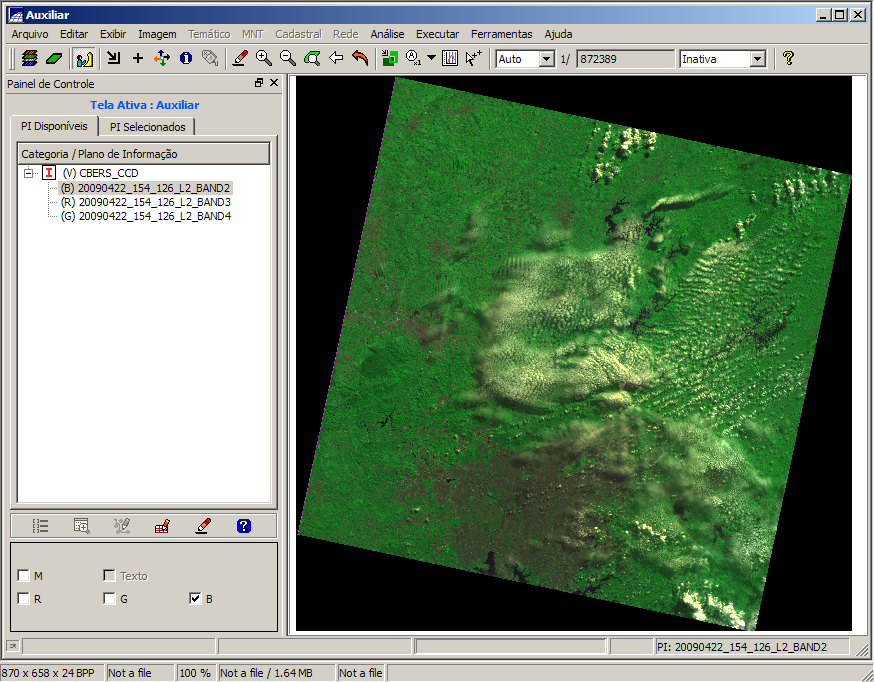Screen dimensions: 874x682
Task: Click the orange undo arrow icon
Action: point(360,59)
